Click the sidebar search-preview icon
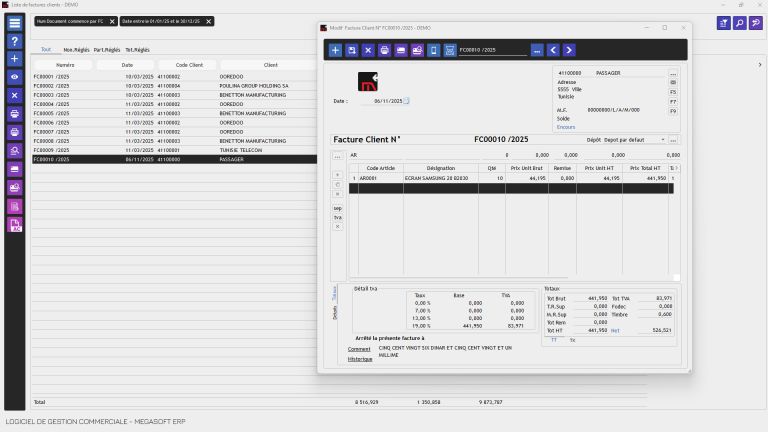 point(15,151)
